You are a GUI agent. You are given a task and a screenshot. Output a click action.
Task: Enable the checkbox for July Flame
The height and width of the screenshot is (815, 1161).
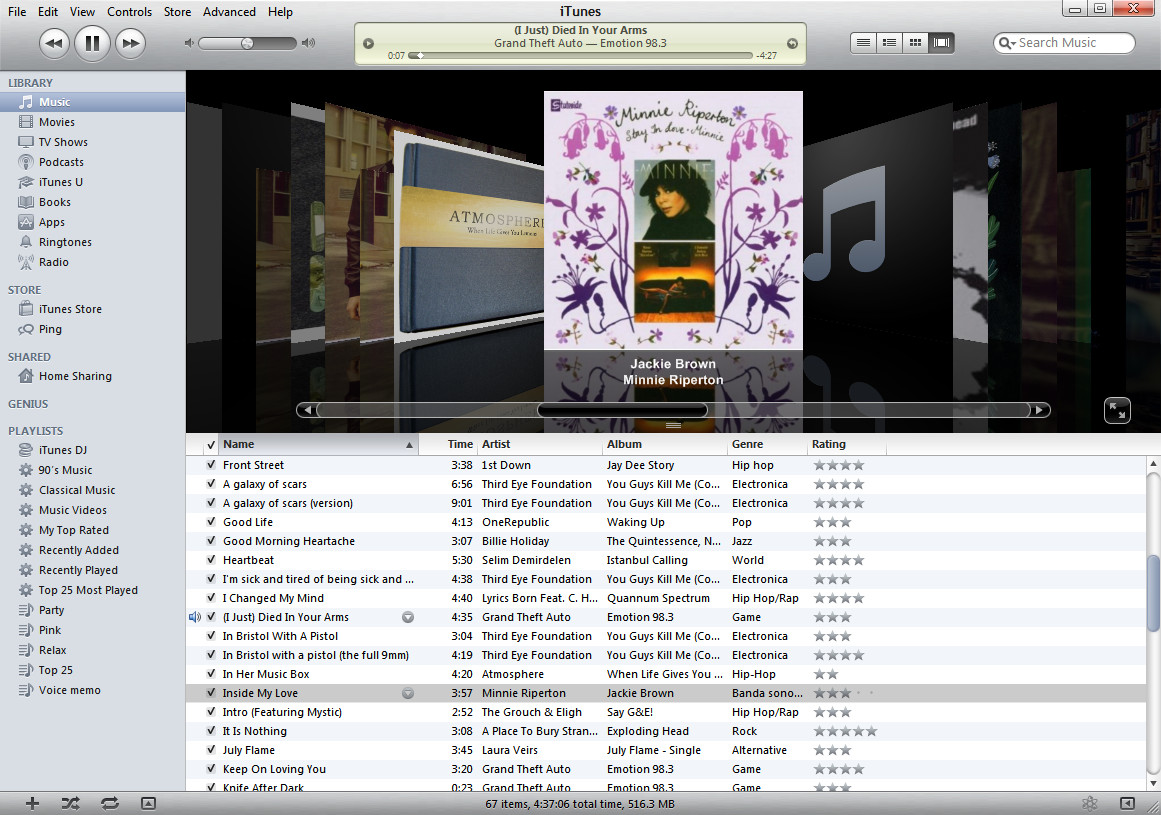(213, 750)
